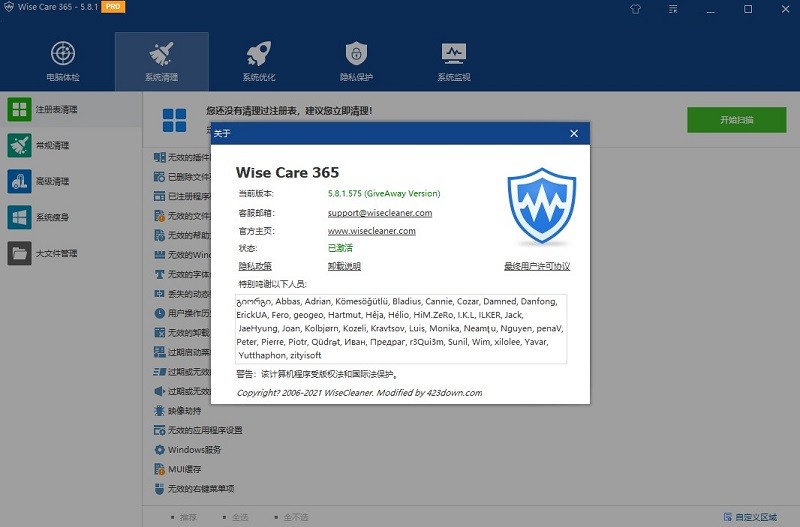
Task: Click the 无效的卸载 item icon
Action: [x=159, y=333]
